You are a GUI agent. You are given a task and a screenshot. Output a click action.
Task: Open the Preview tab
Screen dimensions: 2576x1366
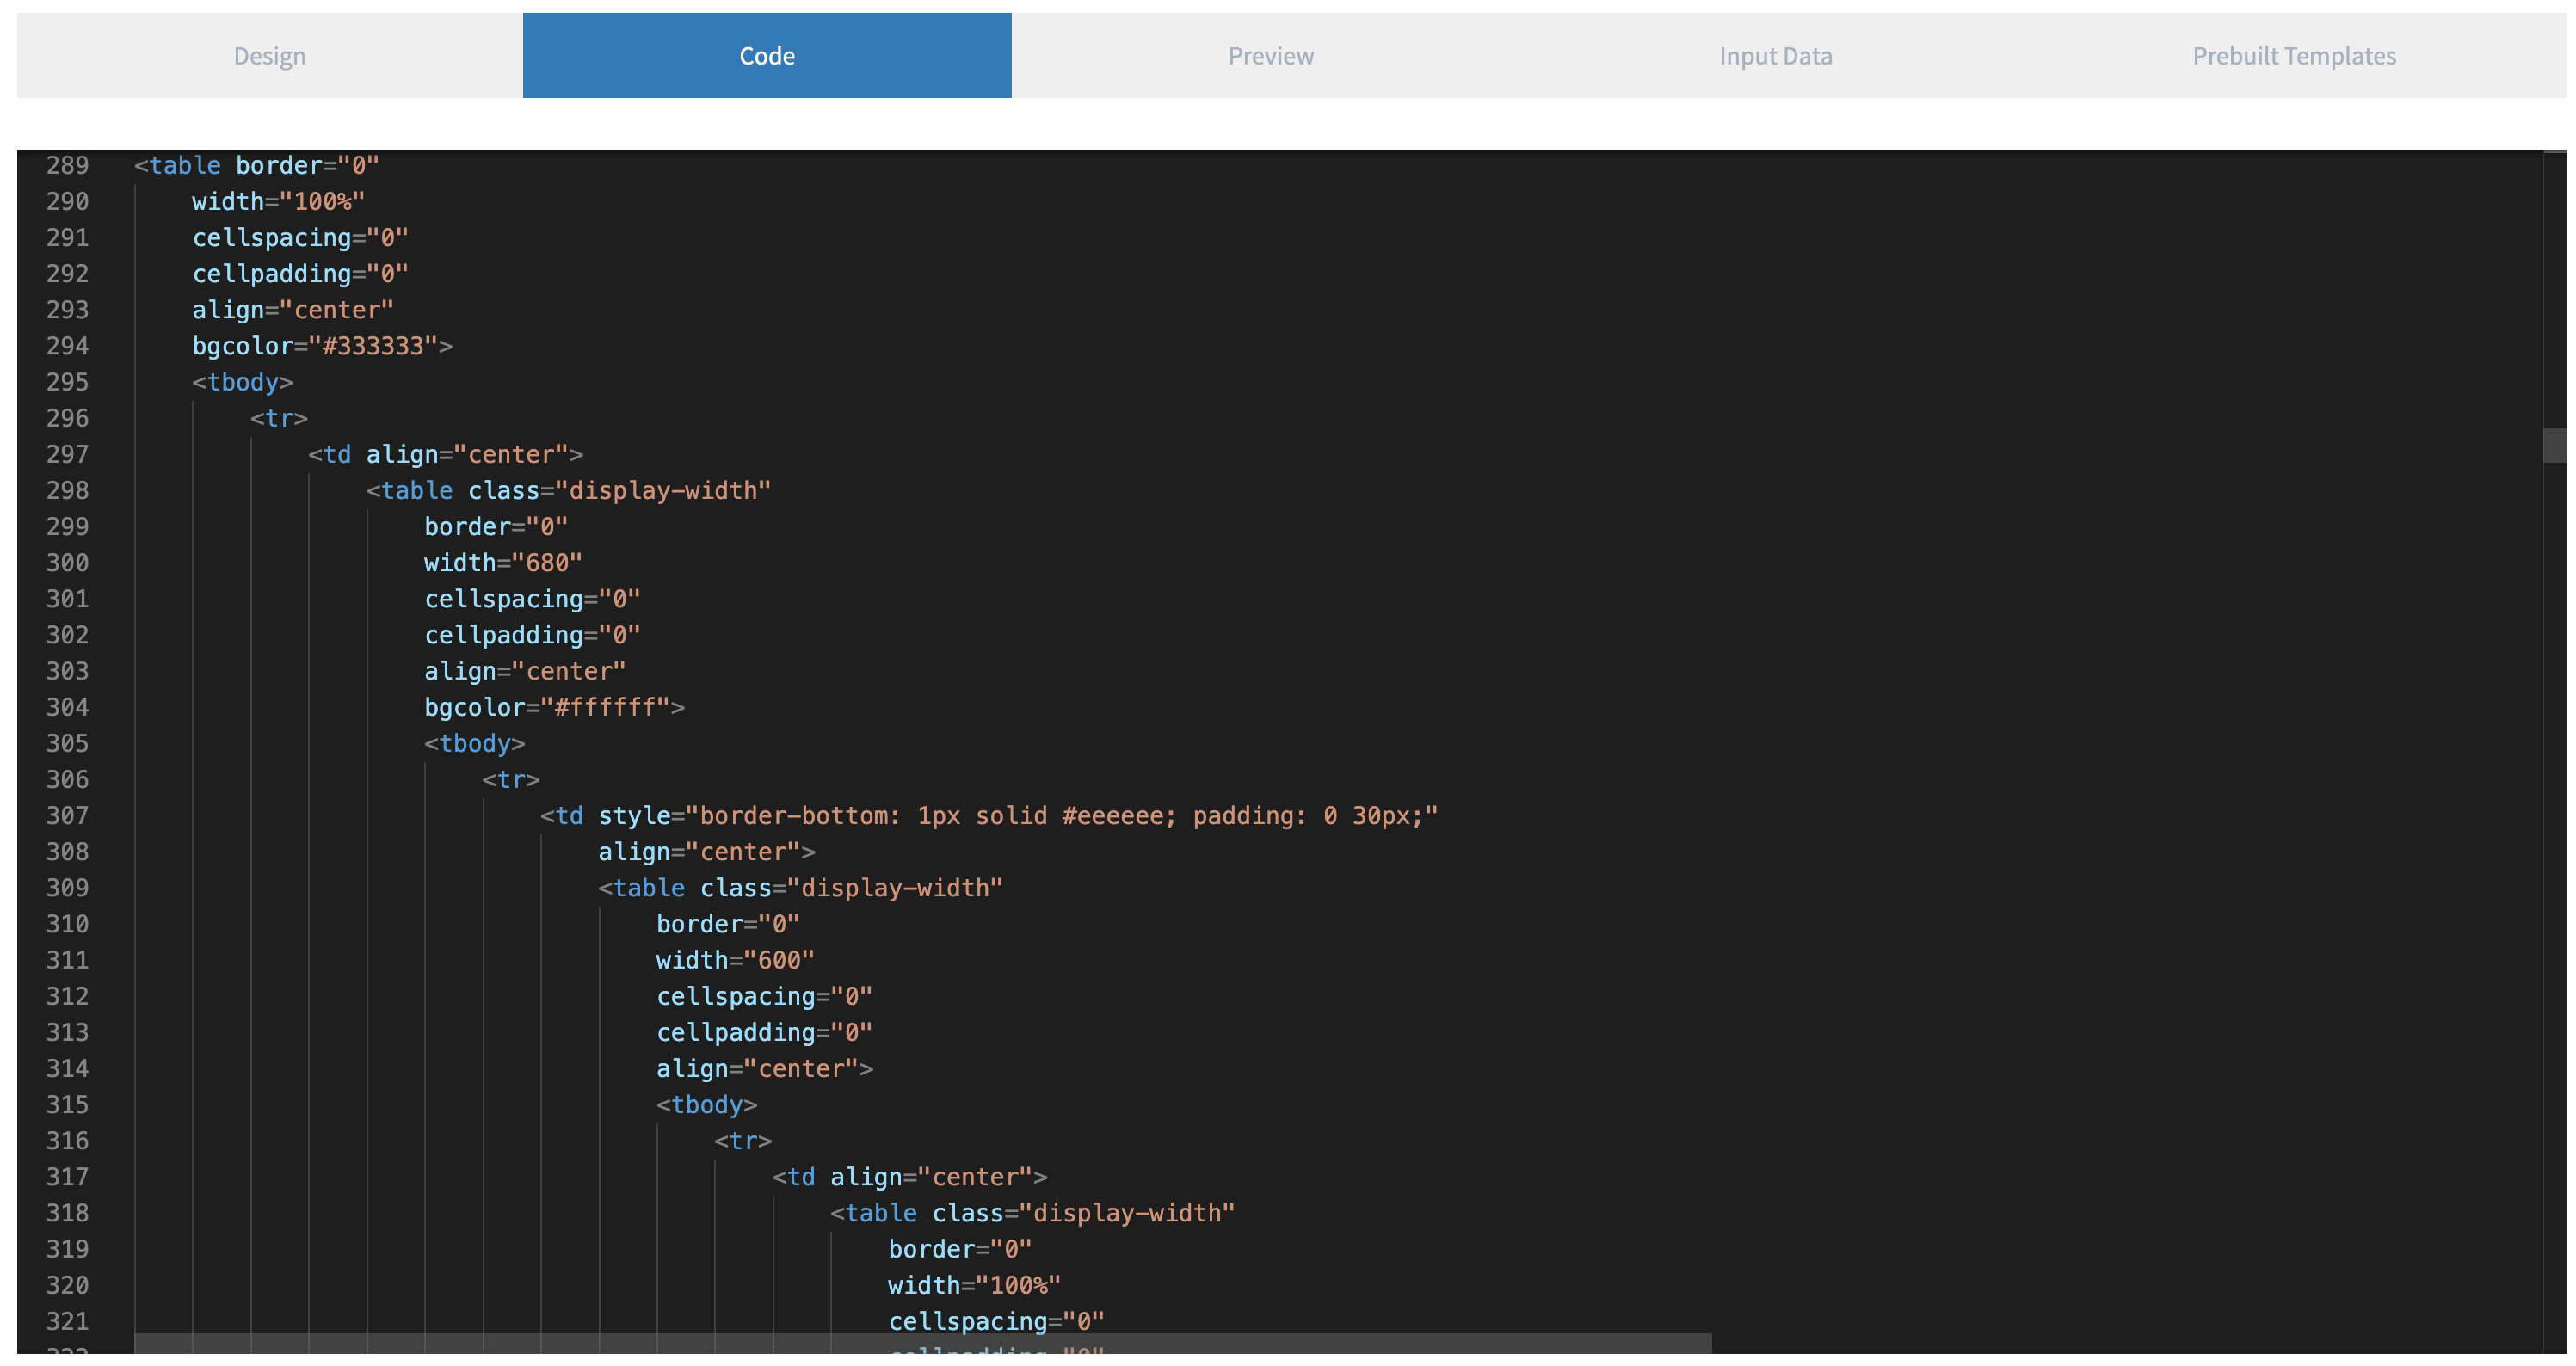tap(1271, 56)
